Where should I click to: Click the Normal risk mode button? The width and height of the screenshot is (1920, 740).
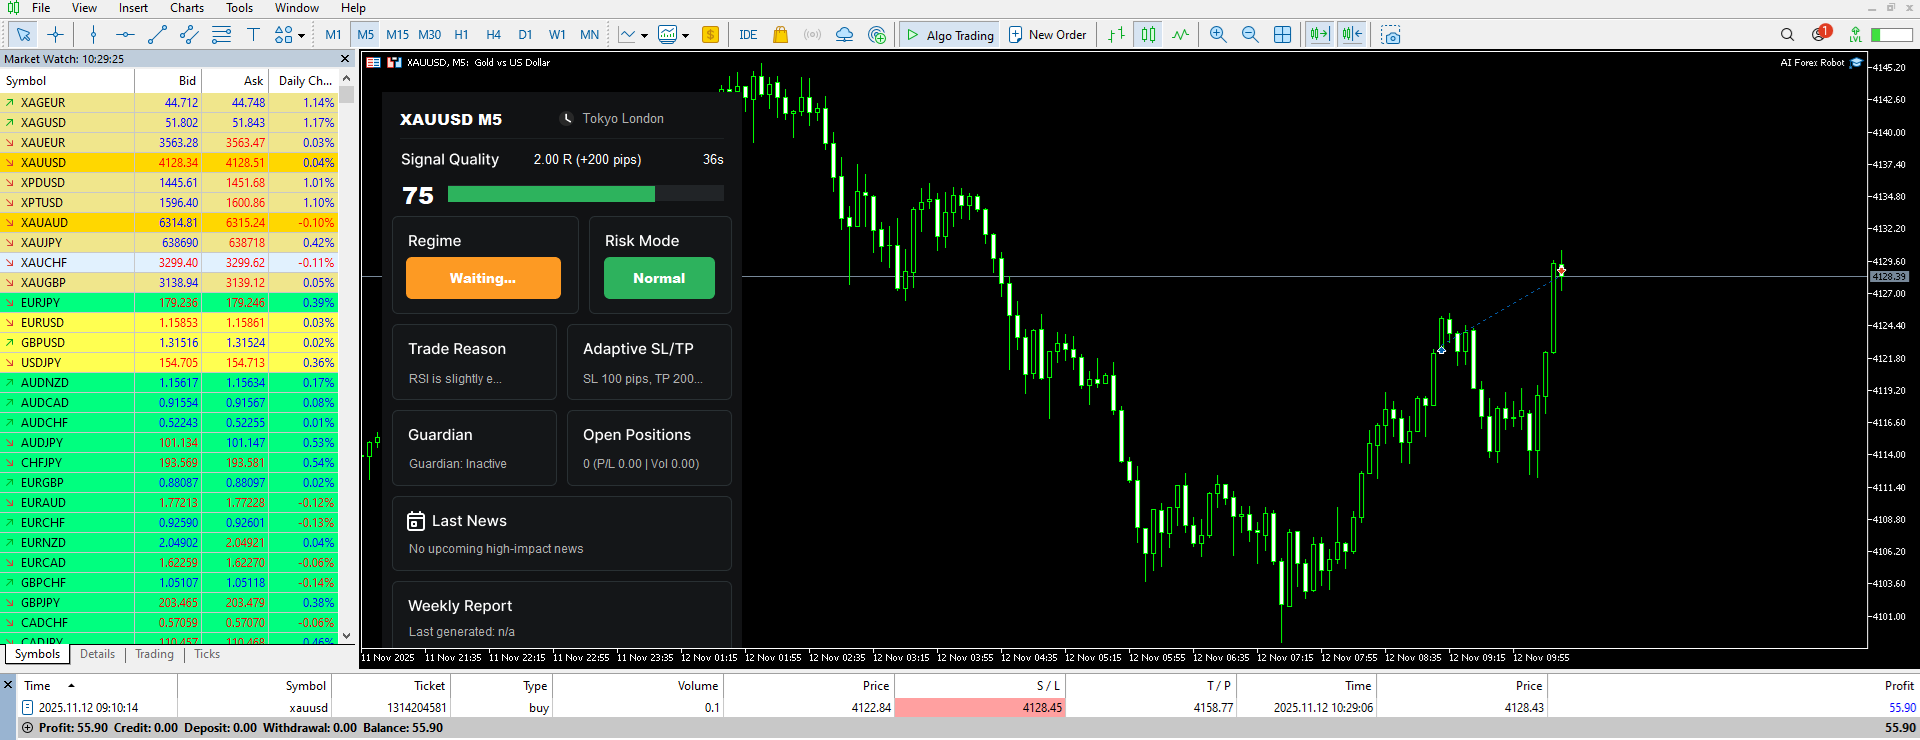659,278
